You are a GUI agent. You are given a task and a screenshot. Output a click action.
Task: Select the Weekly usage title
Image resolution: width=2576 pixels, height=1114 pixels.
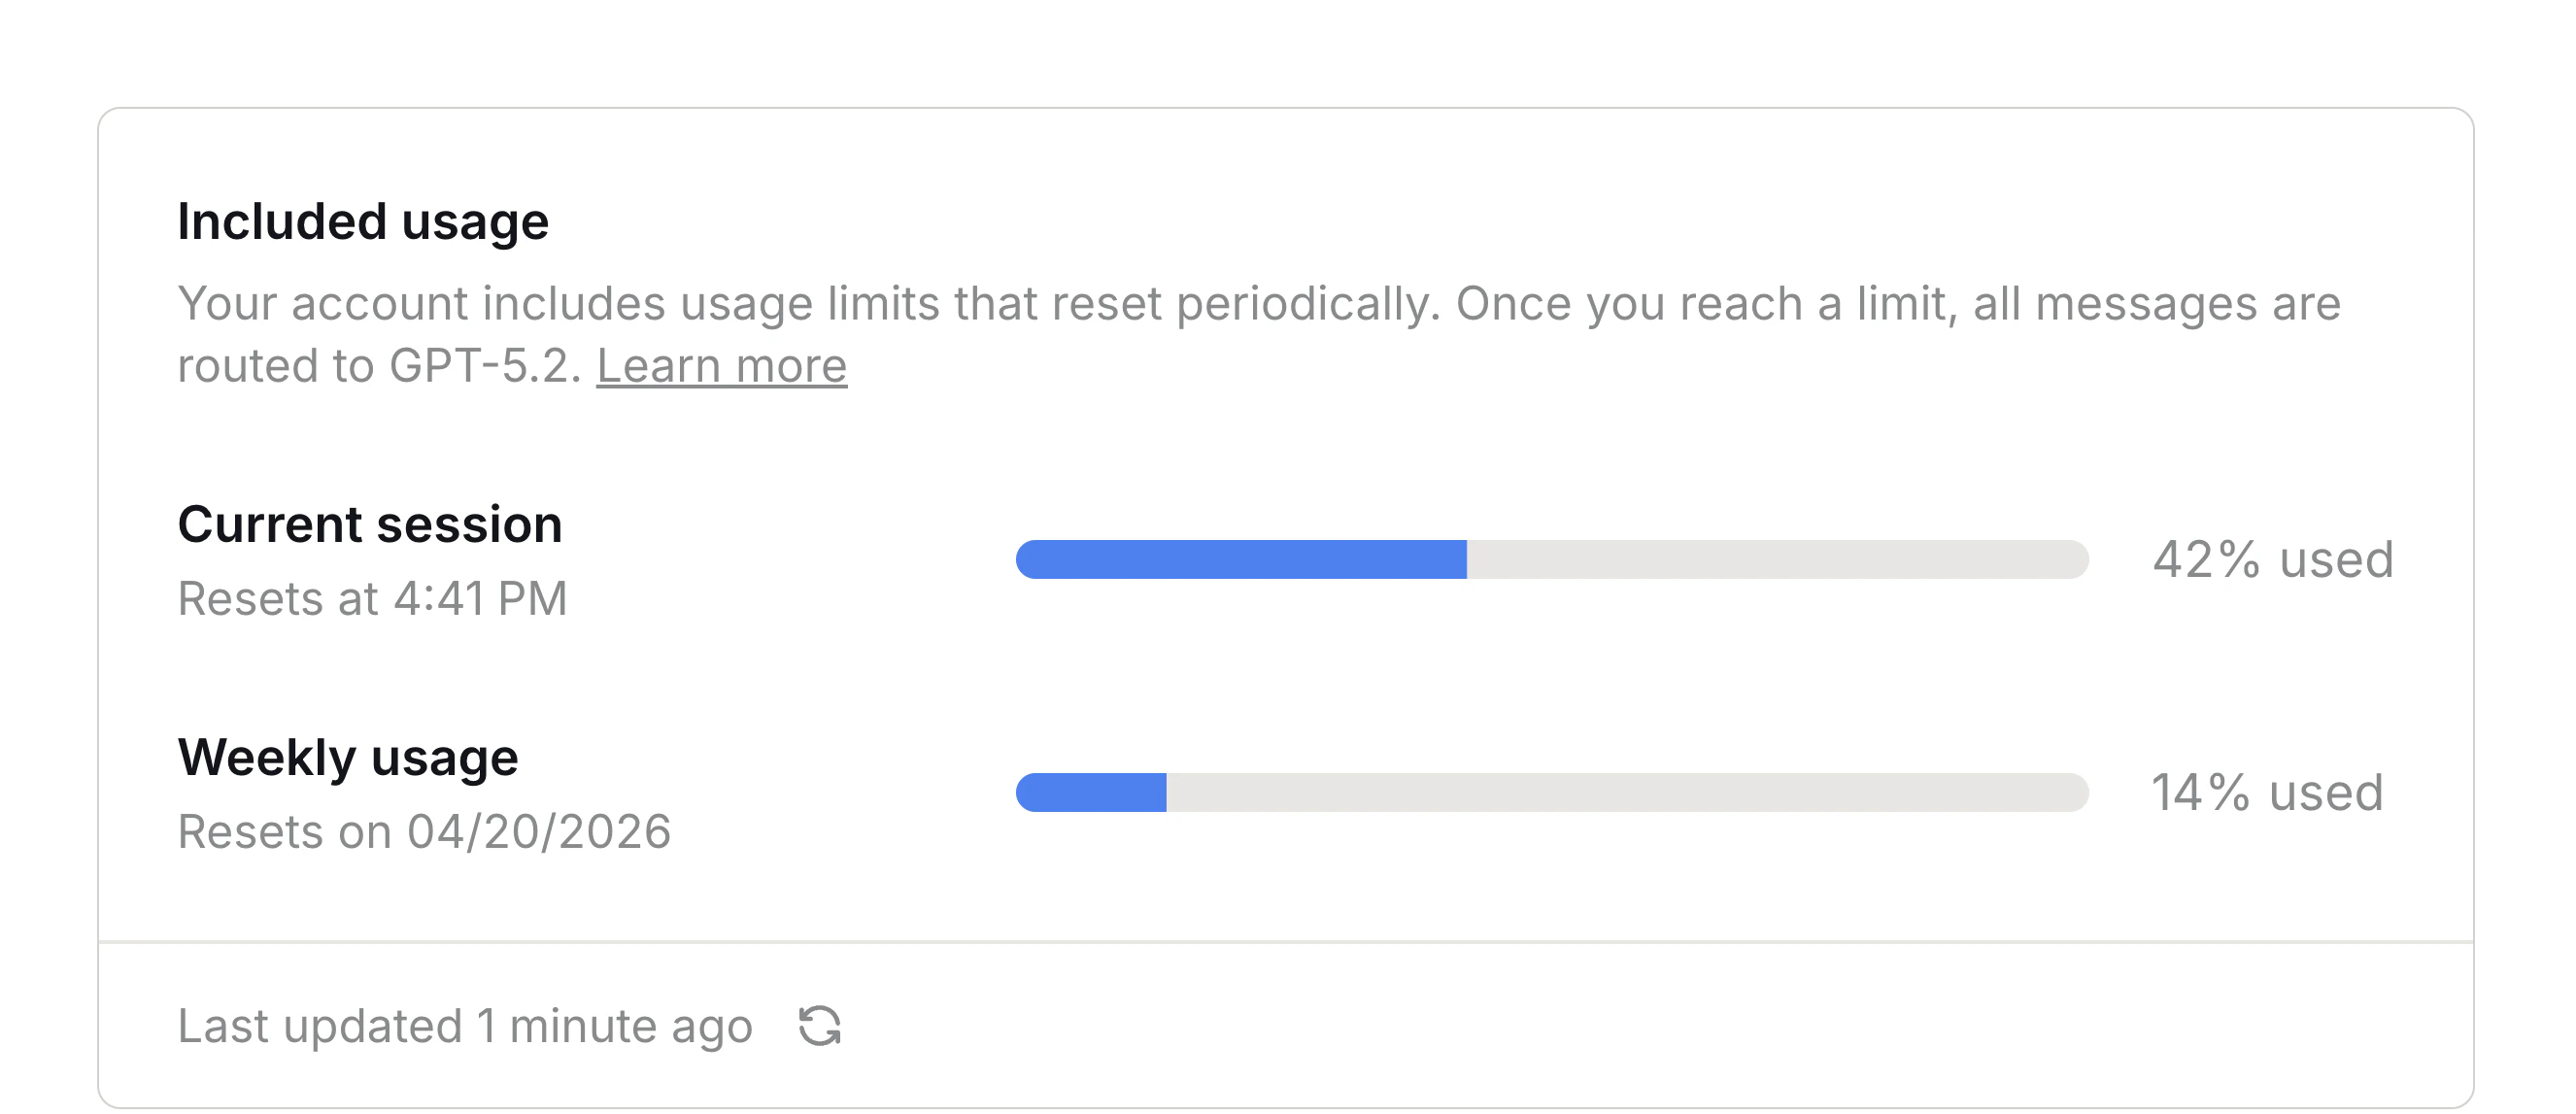pos(348,757)
